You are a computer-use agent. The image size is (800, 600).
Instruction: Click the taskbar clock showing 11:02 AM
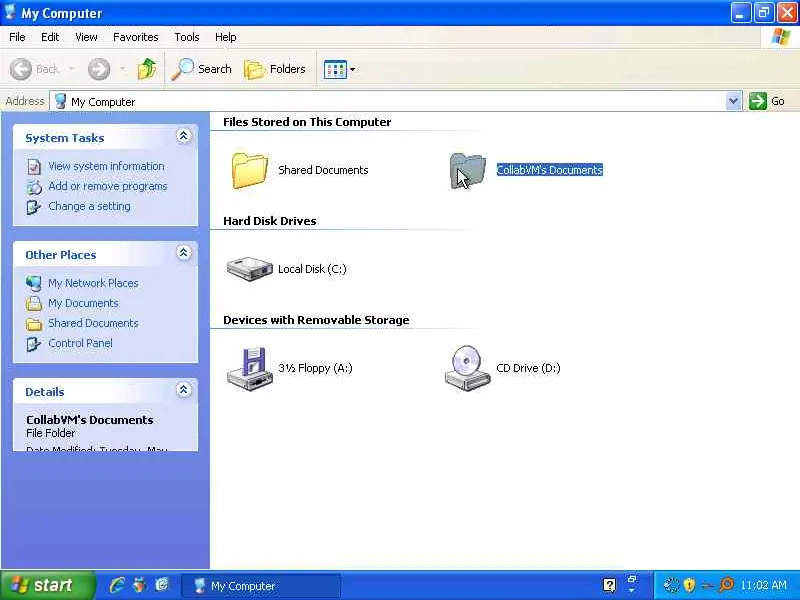763,585
